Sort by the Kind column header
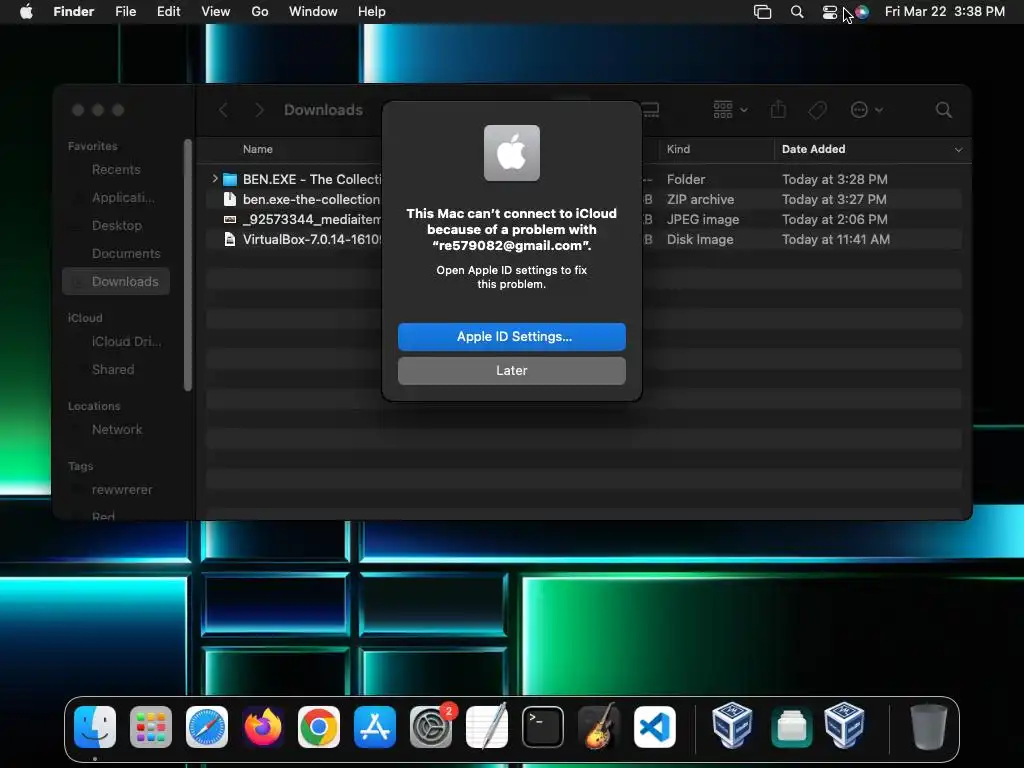1024x768 pixels. click(679, 149)
